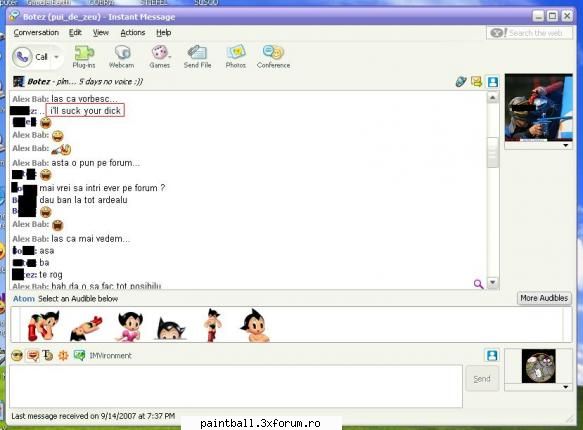Image resolution: width=583 pixels, height=430 pixels.
Task: Open the Games toolbar icon
Action: click(x=160, y=57)
